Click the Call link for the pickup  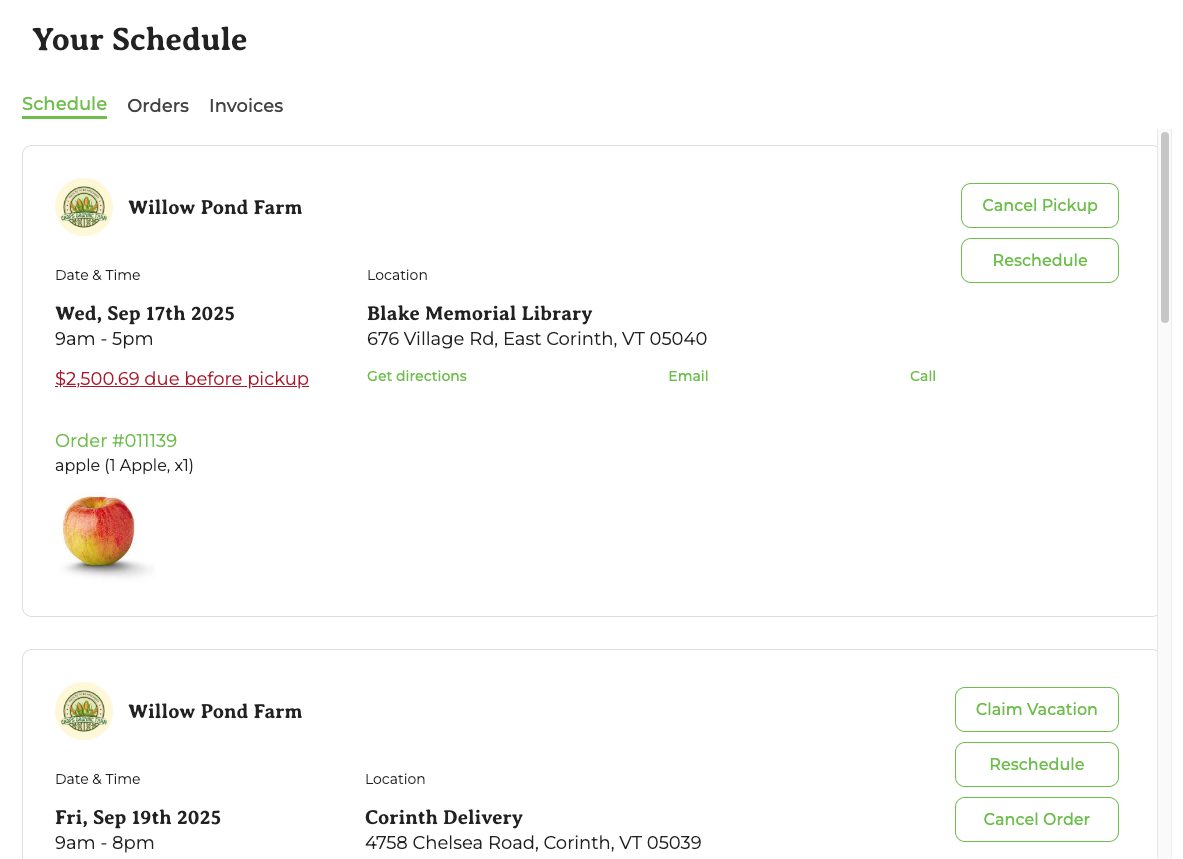(x=923, y=376)
